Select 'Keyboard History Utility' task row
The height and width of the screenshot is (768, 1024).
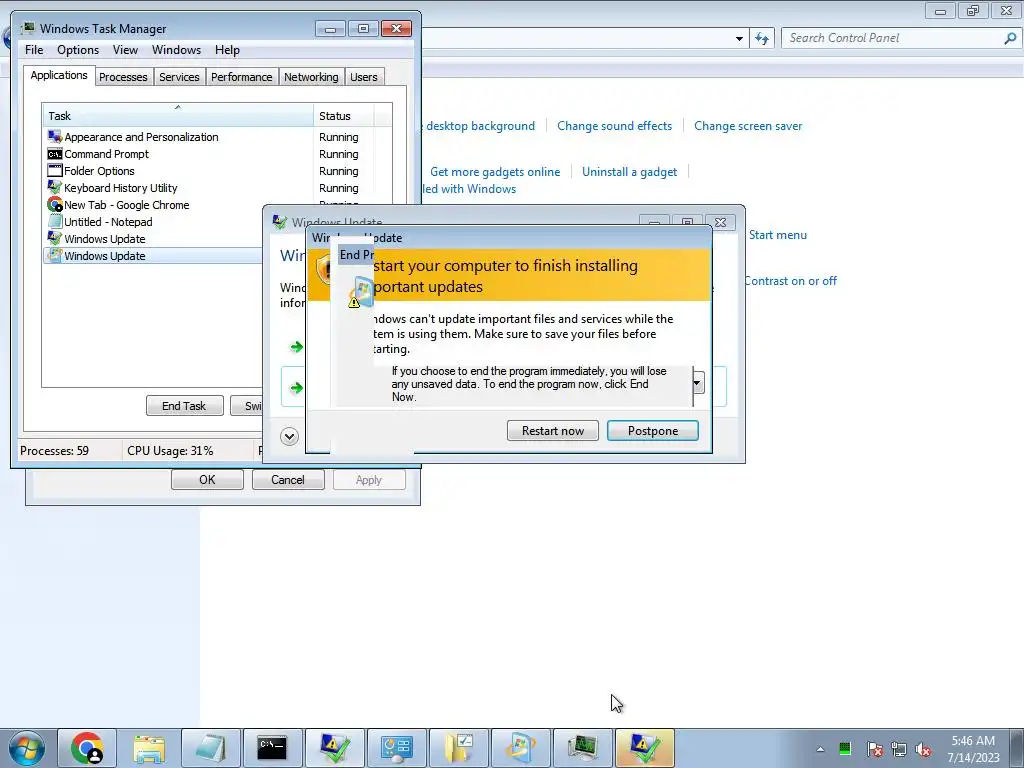click(217, 188)
